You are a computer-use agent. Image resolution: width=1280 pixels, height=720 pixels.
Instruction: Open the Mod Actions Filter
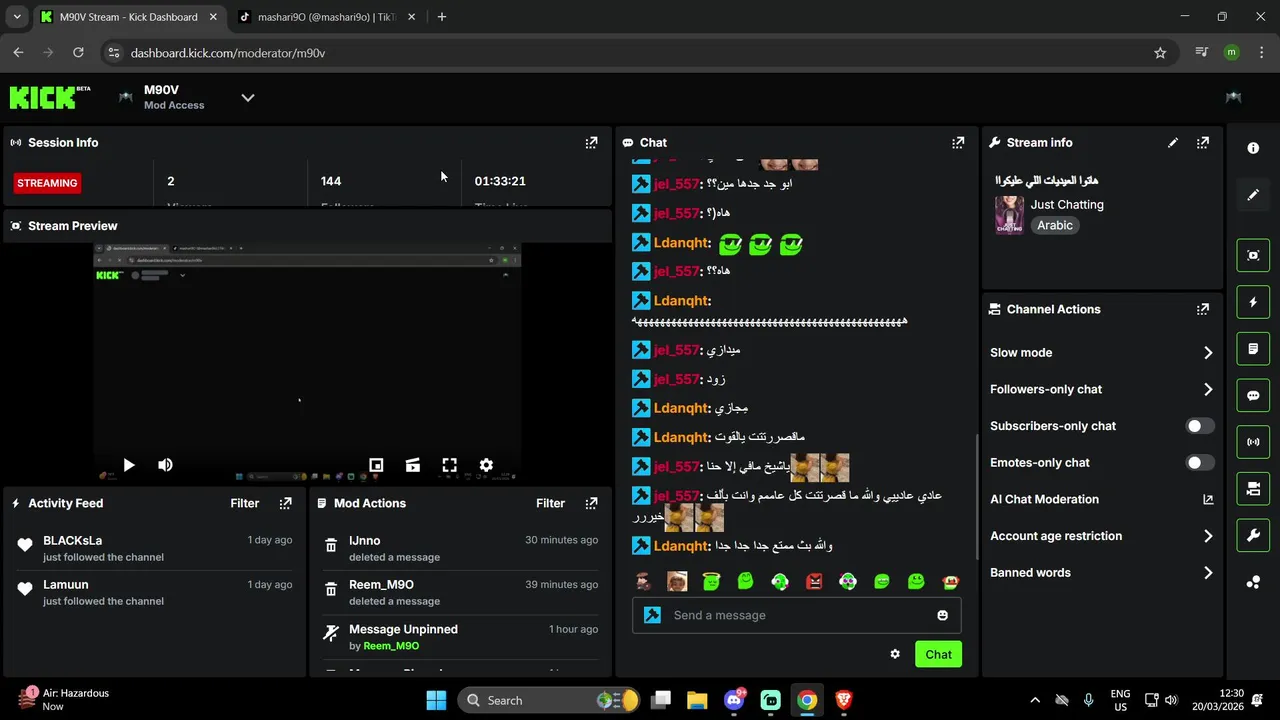pos(551,503)
